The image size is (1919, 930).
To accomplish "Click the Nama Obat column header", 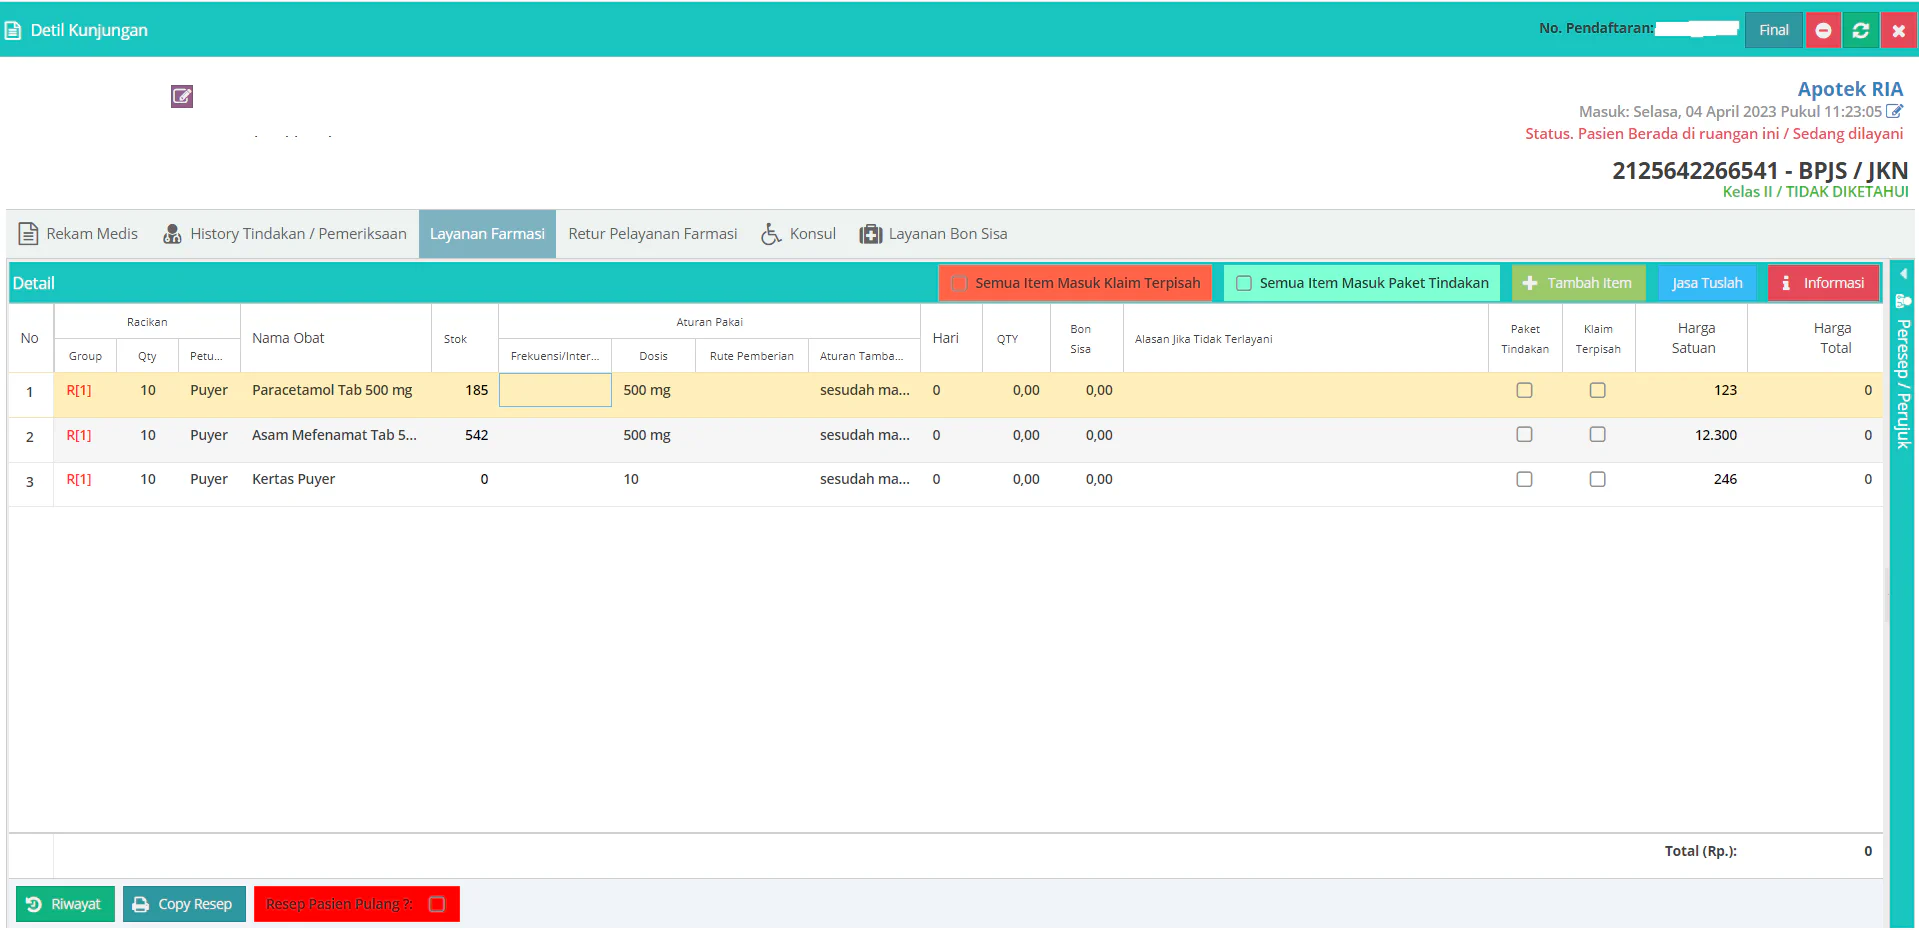I will (336, 338).
